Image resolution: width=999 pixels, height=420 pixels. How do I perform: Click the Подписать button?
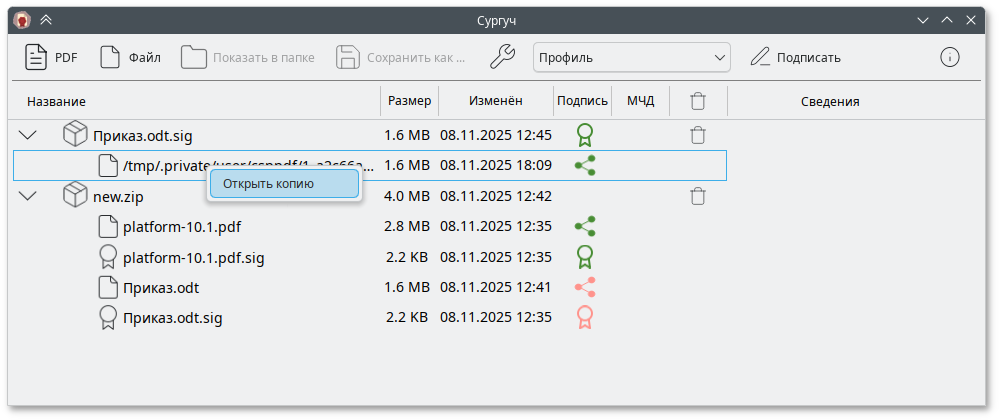[x=796, y=57]
